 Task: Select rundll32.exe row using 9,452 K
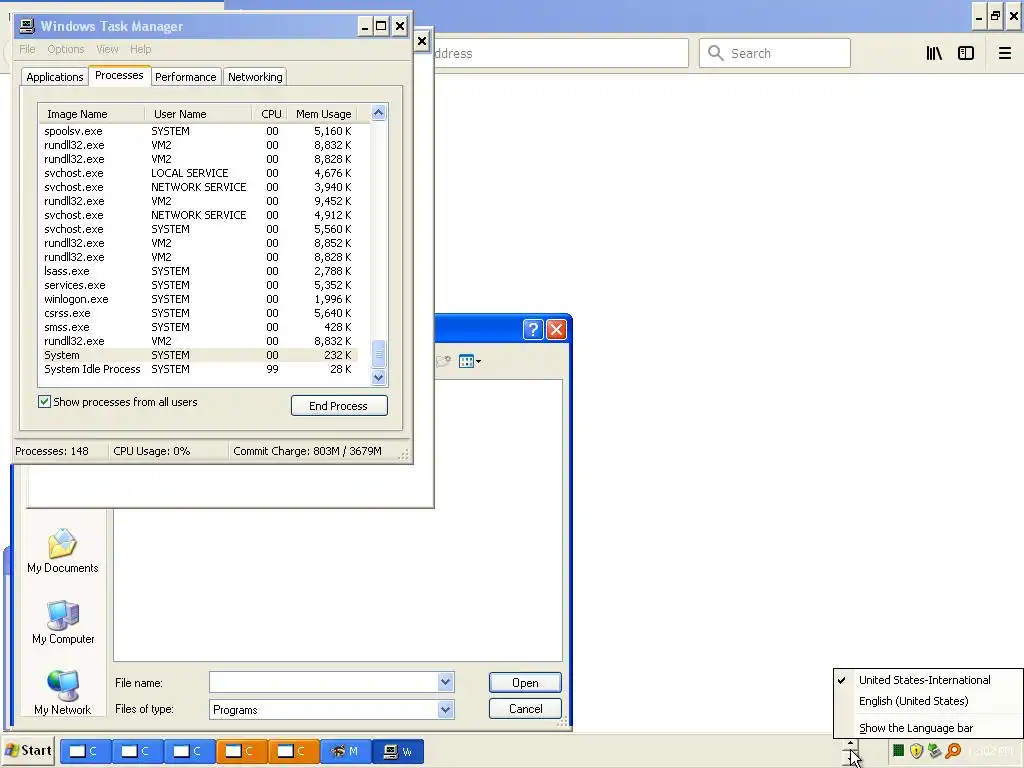(x=198, y=201)
